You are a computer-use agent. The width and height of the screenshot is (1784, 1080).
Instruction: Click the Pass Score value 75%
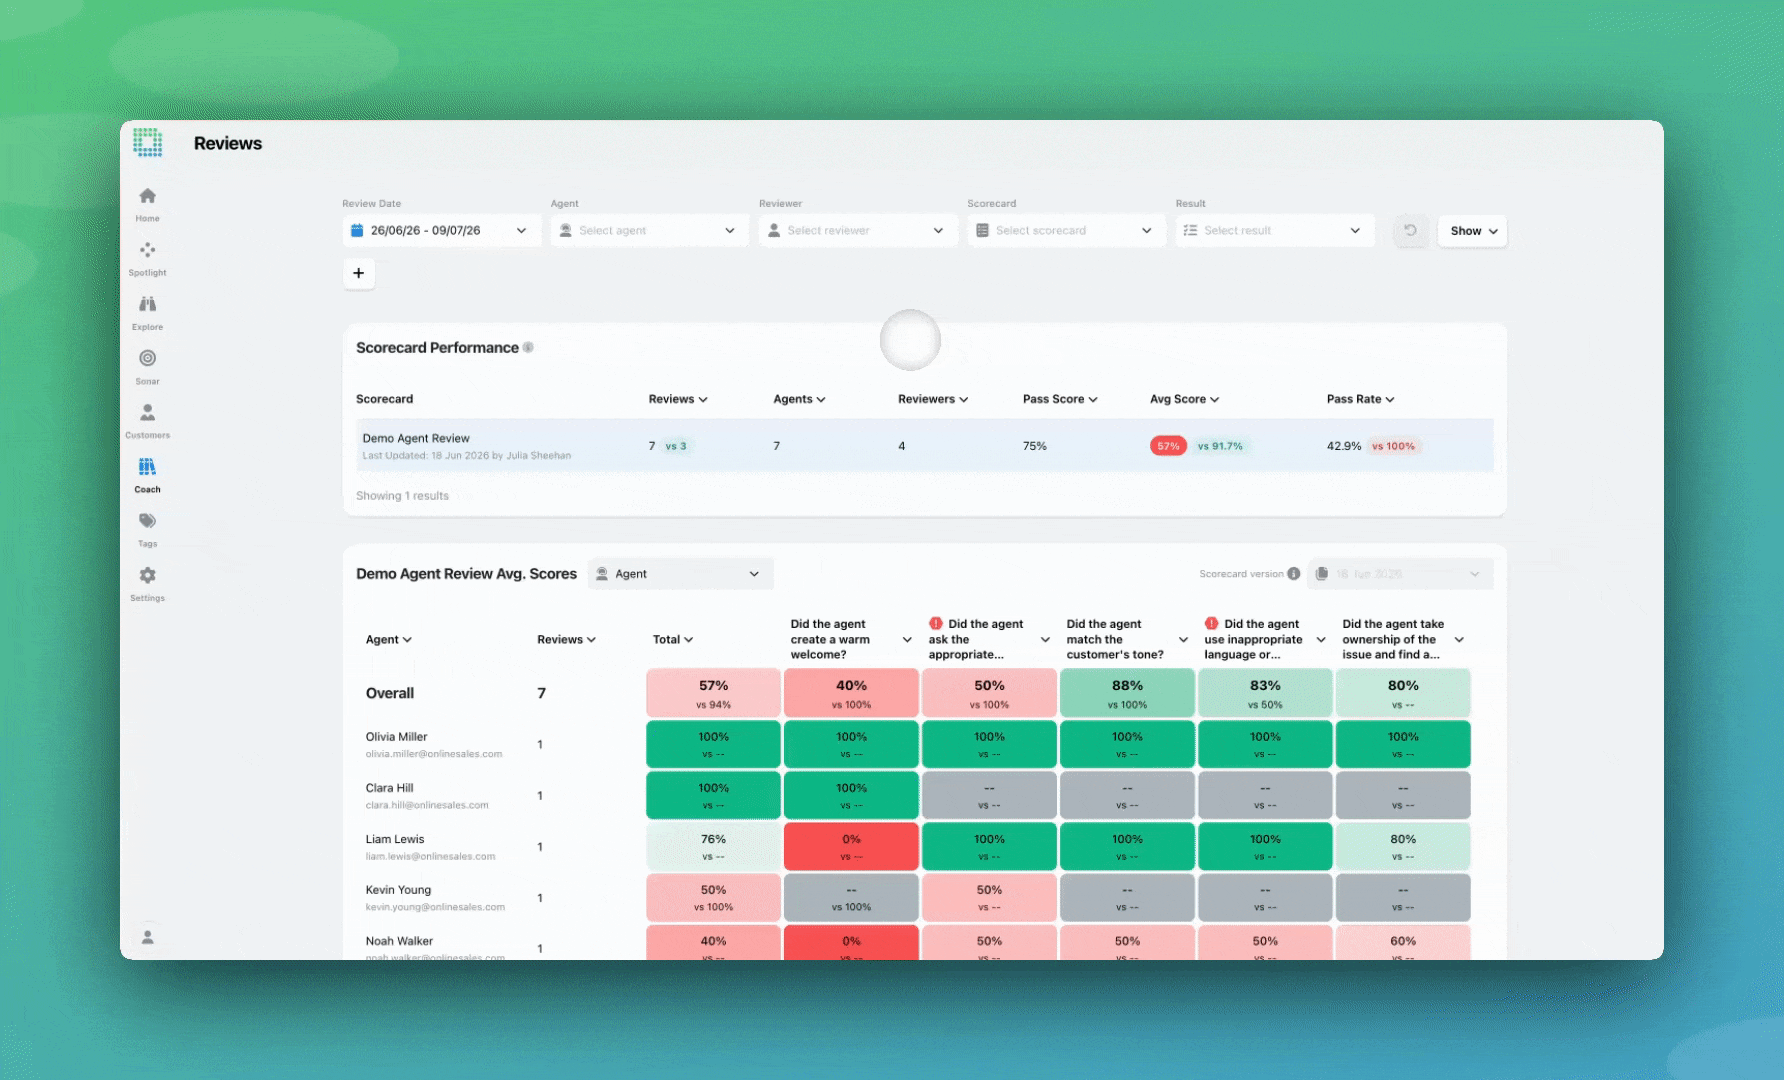[1034, 446]
